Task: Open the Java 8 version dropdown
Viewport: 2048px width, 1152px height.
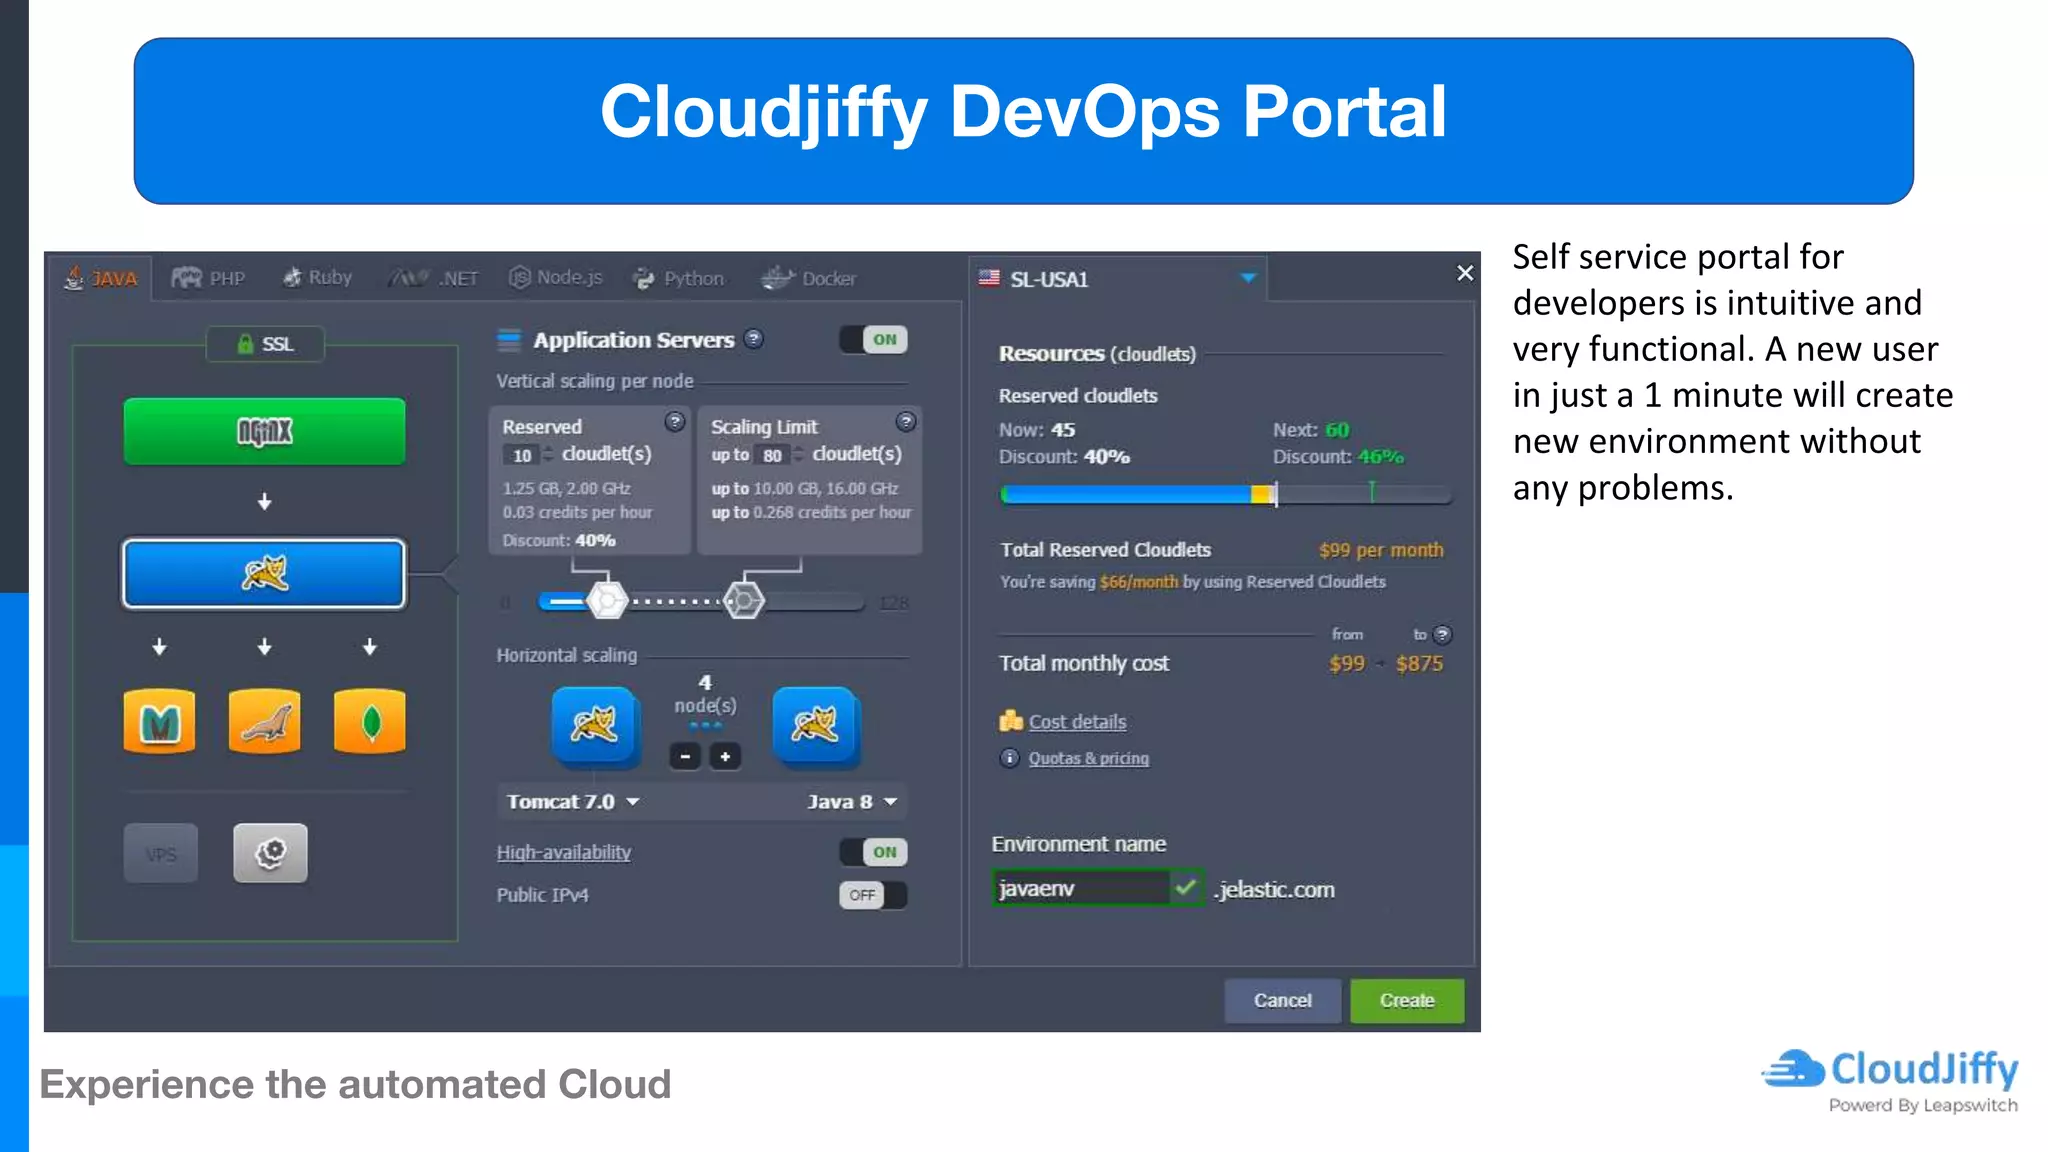Action: [852, 802]
